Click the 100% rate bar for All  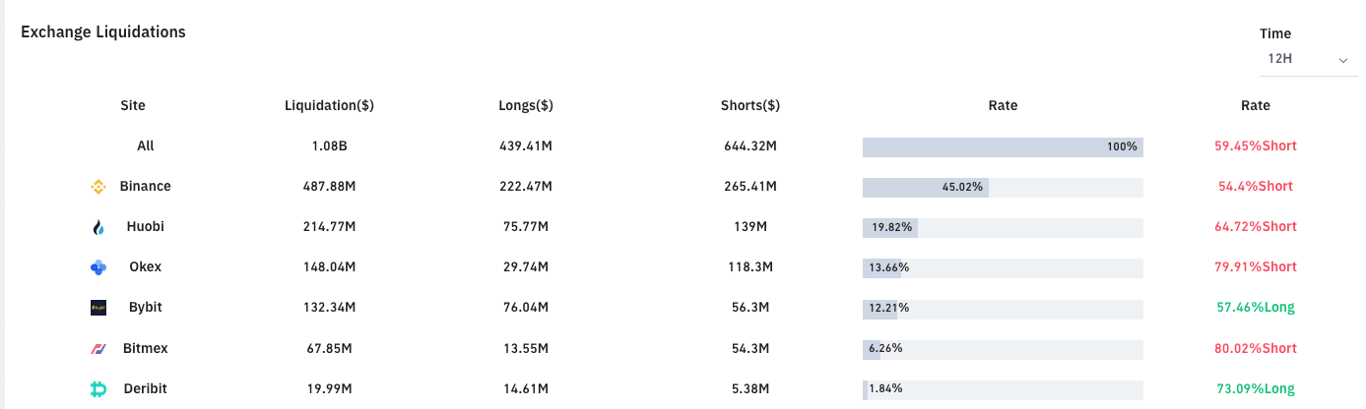1002,147
